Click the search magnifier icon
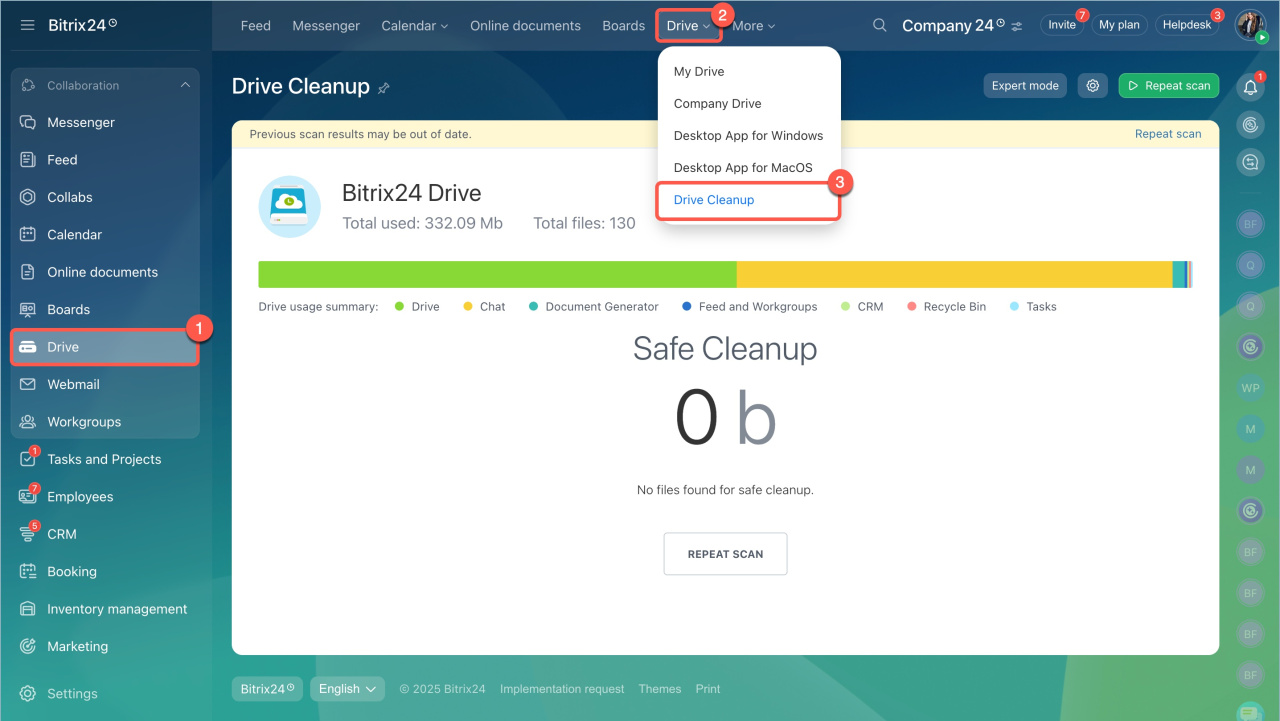Screen dimensions: 1280x721 (x=879, y=26)
